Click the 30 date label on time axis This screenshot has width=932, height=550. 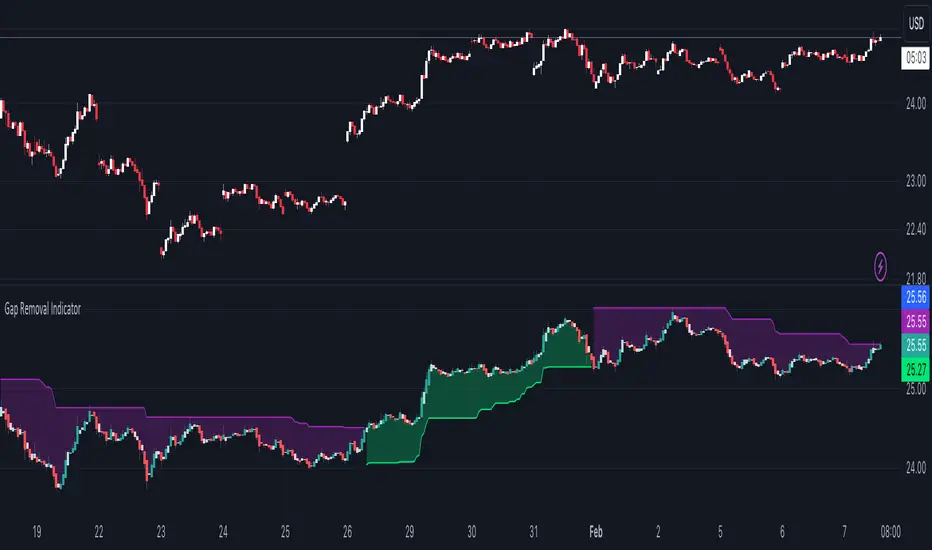pos(471,532)
